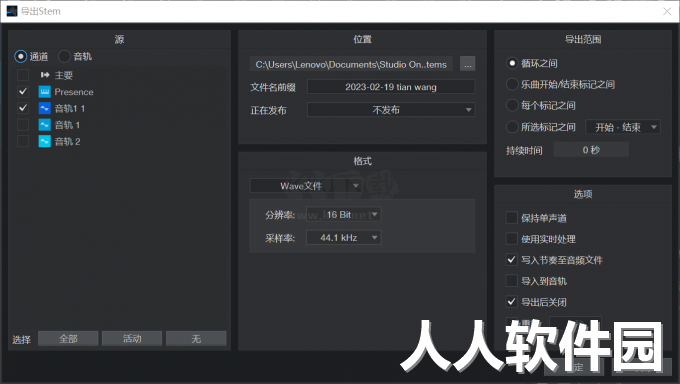Select 每个标记之间 option

512,105
